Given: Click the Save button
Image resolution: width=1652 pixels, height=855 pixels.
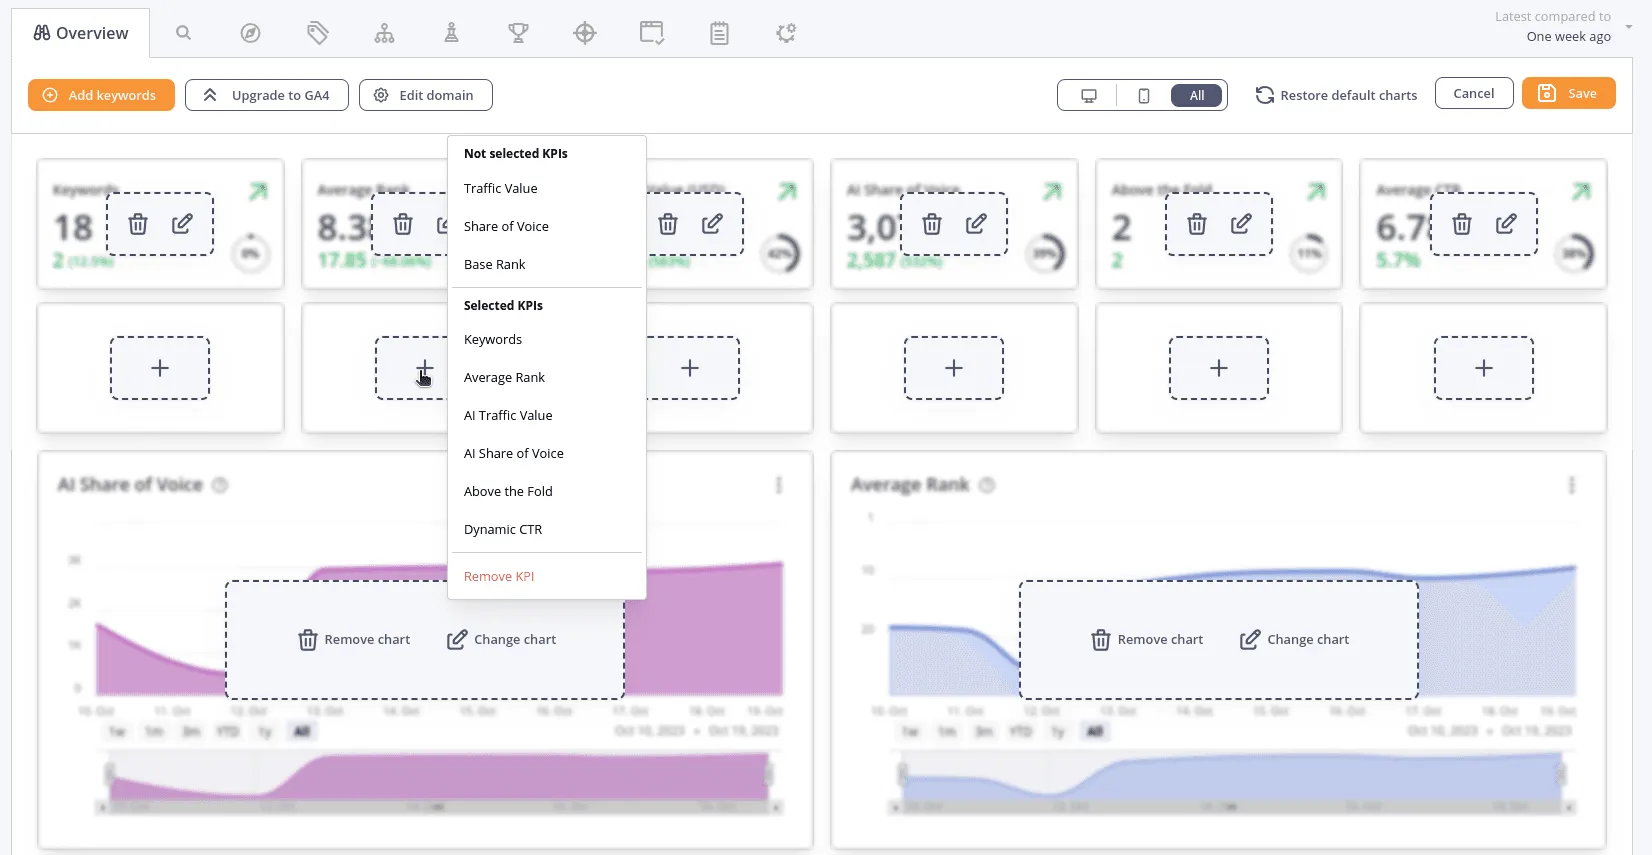Looking at the screenshot, I should coord(1568,93).
